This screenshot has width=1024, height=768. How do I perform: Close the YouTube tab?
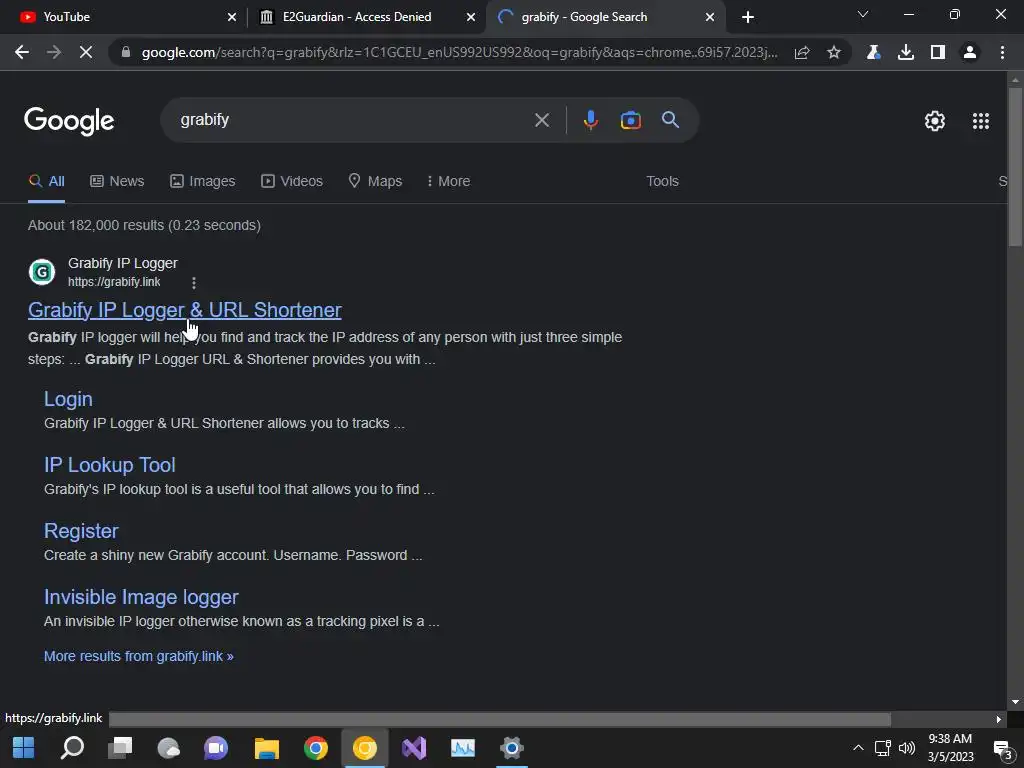[x=232, y=17]
